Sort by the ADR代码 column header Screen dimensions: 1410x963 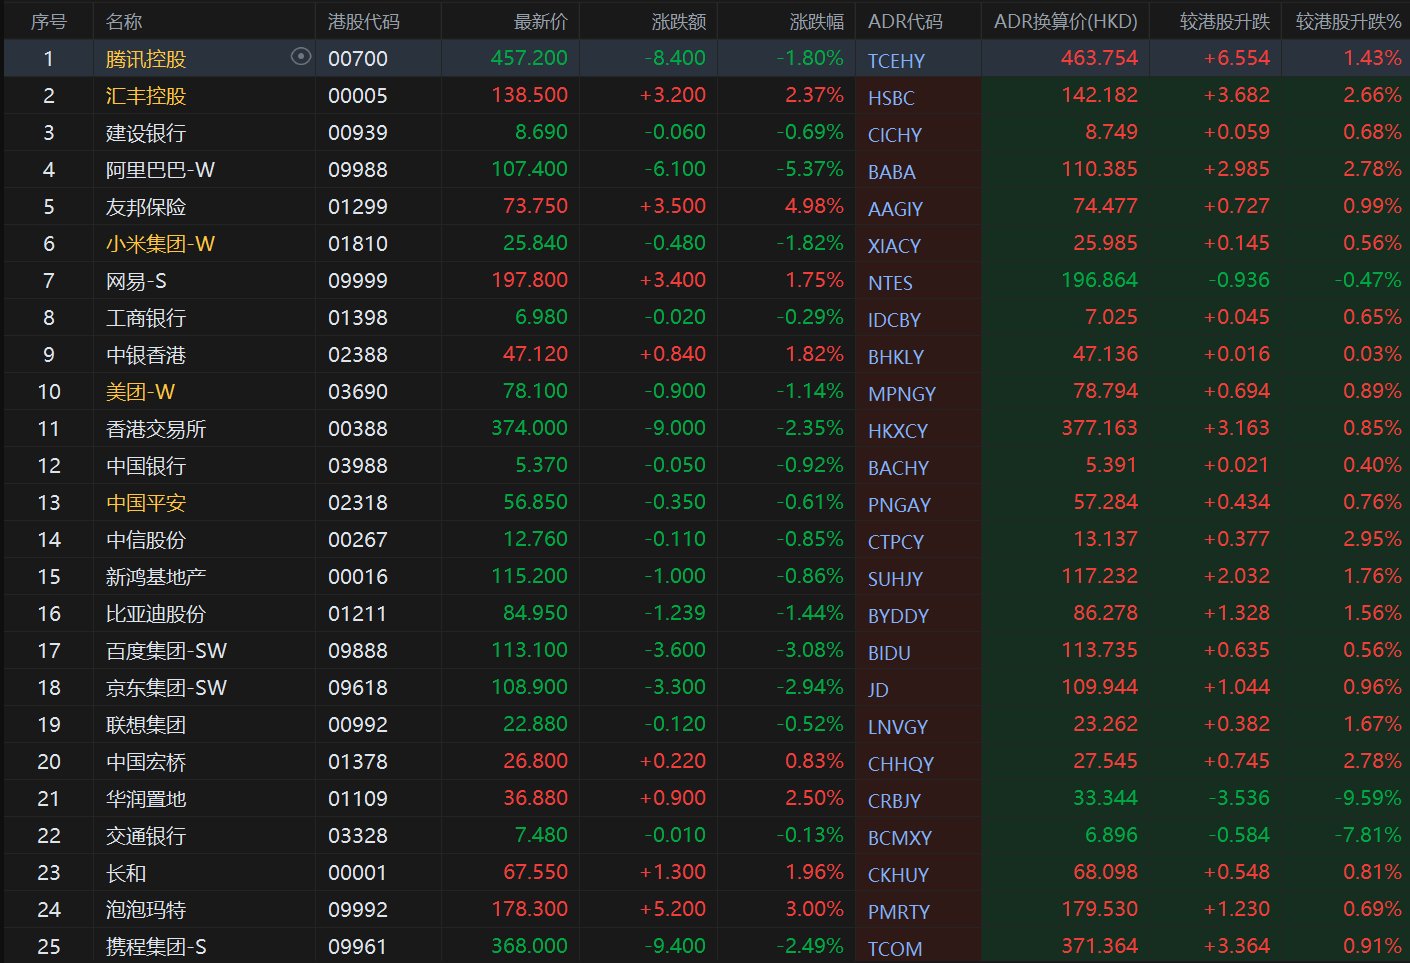pyautogui.click(x=905, y=21)
